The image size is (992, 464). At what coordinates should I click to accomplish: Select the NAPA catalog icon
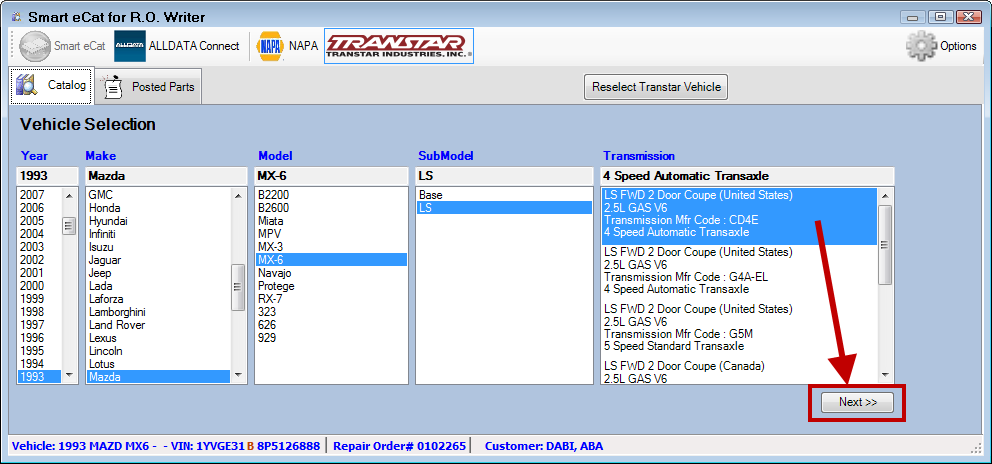270,46
